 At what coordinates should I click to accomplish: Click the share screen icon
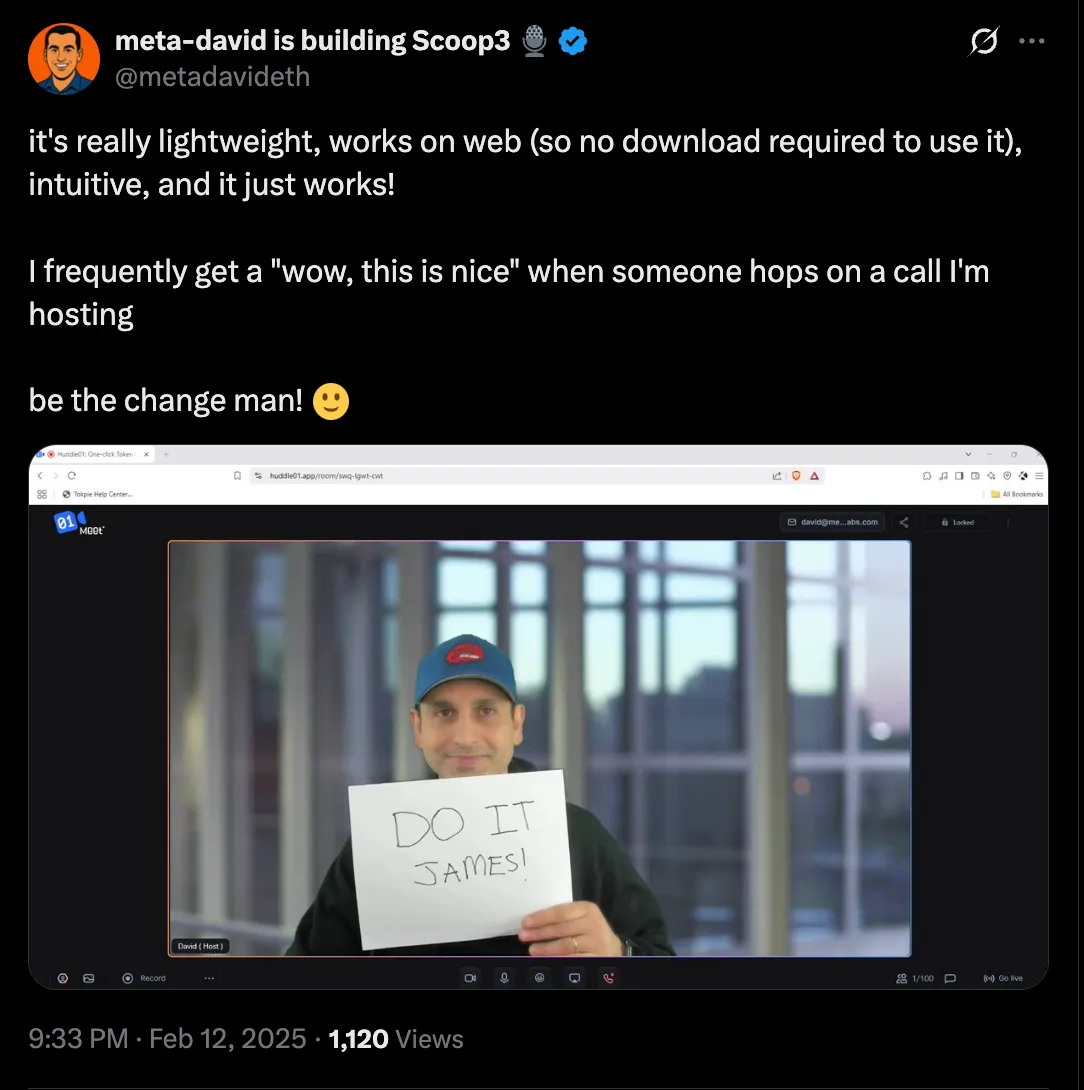coord(574,978)
